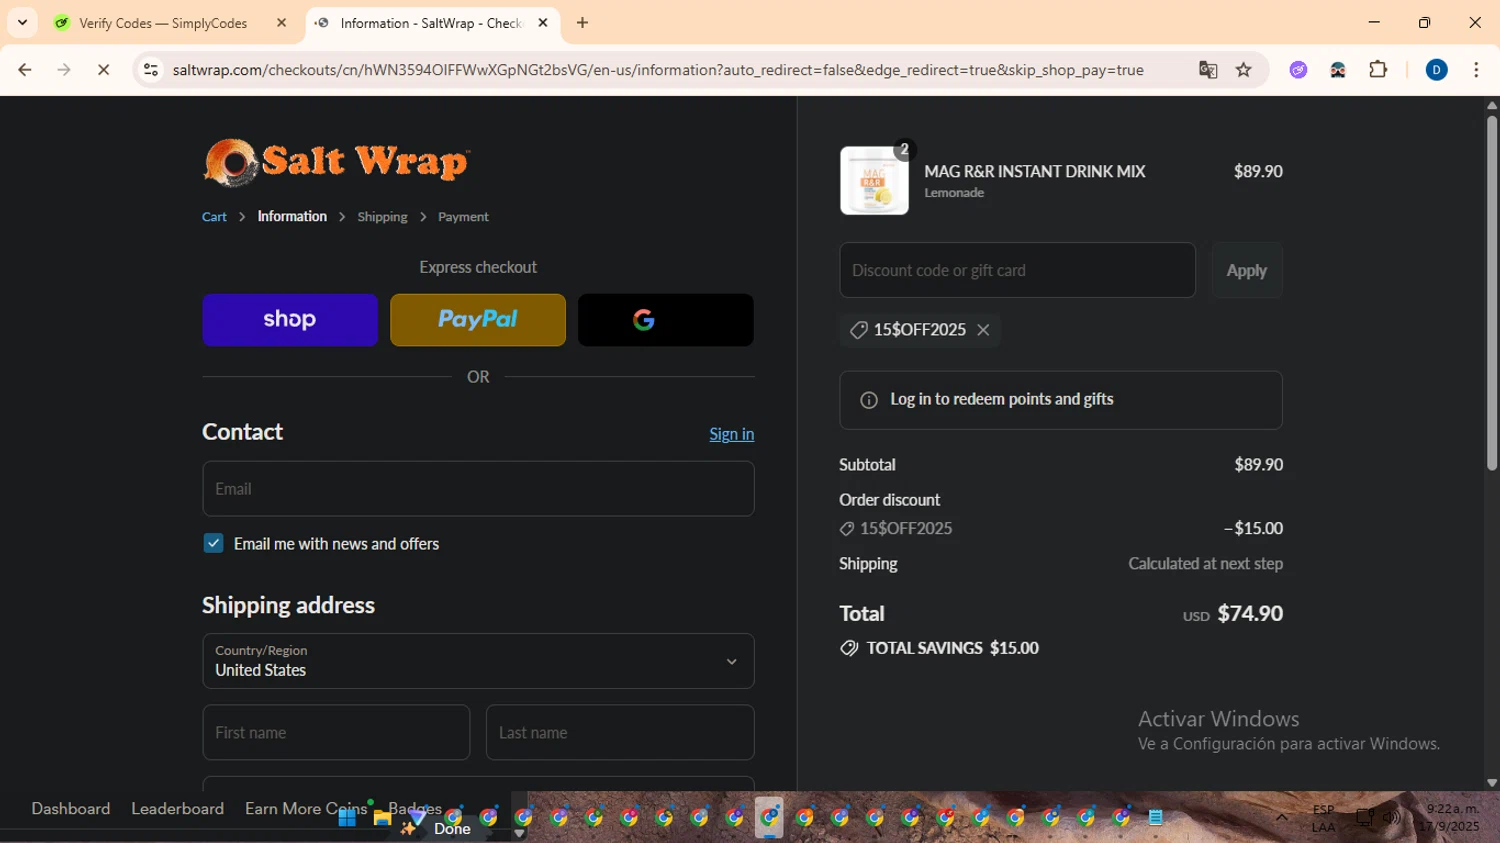Screen dimensions: 1500x843
Task: Click the ESP LAA language indicator
Action: coord(1323,818)
